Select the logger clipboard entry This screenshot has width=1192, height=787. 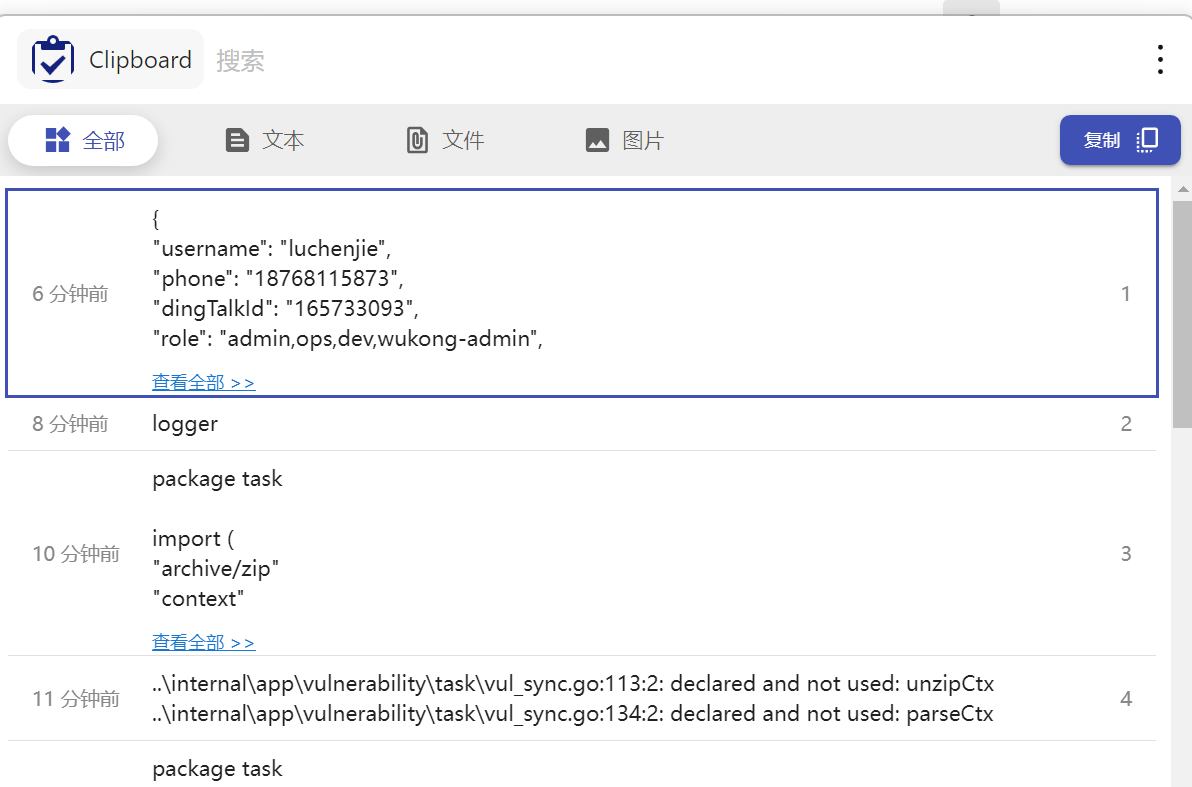(x=582, y=424)
